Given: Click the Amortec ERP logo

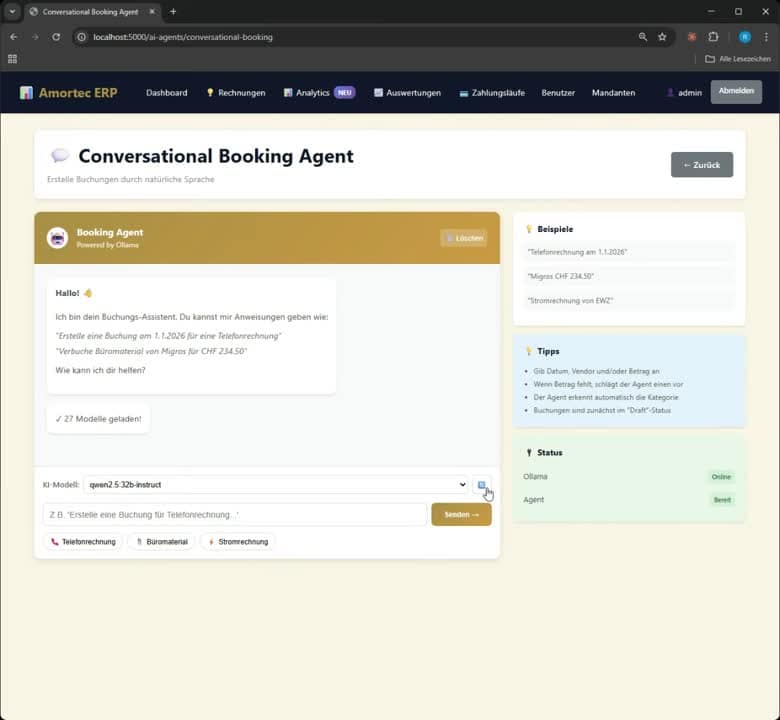Looking at the screenshot, I should pos(69,93).
